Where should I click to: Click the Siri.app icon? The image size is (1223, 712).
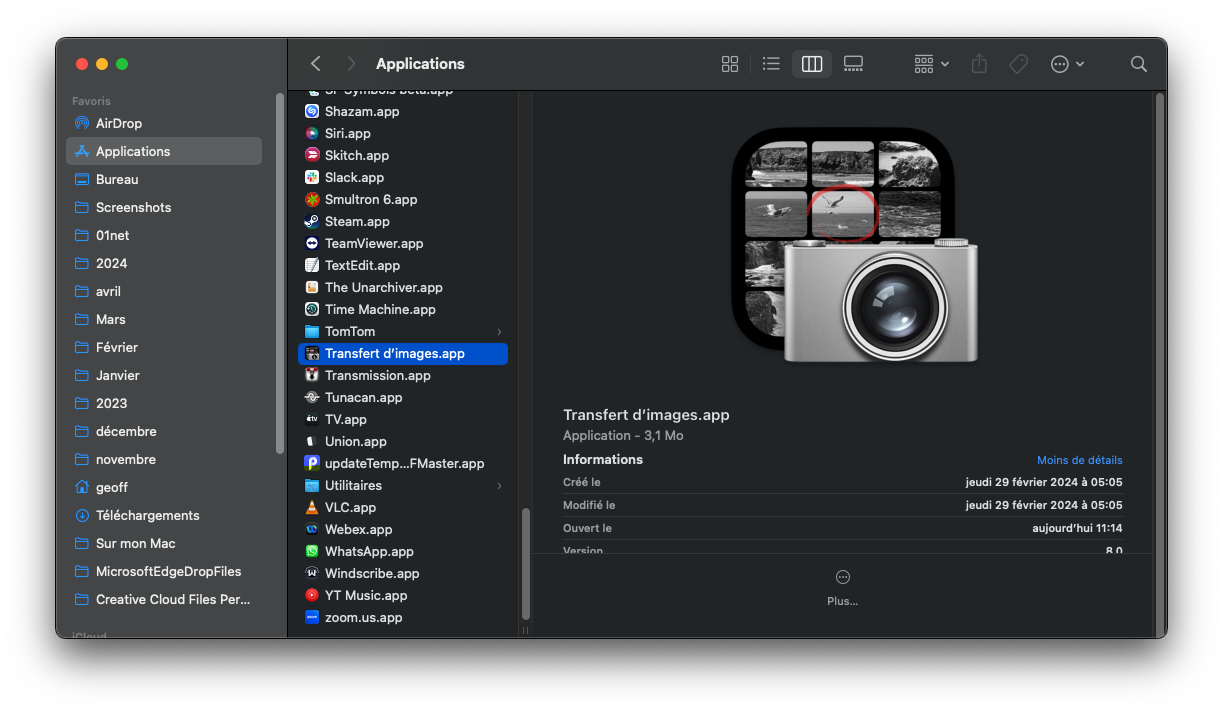click(x=312, y=133)
